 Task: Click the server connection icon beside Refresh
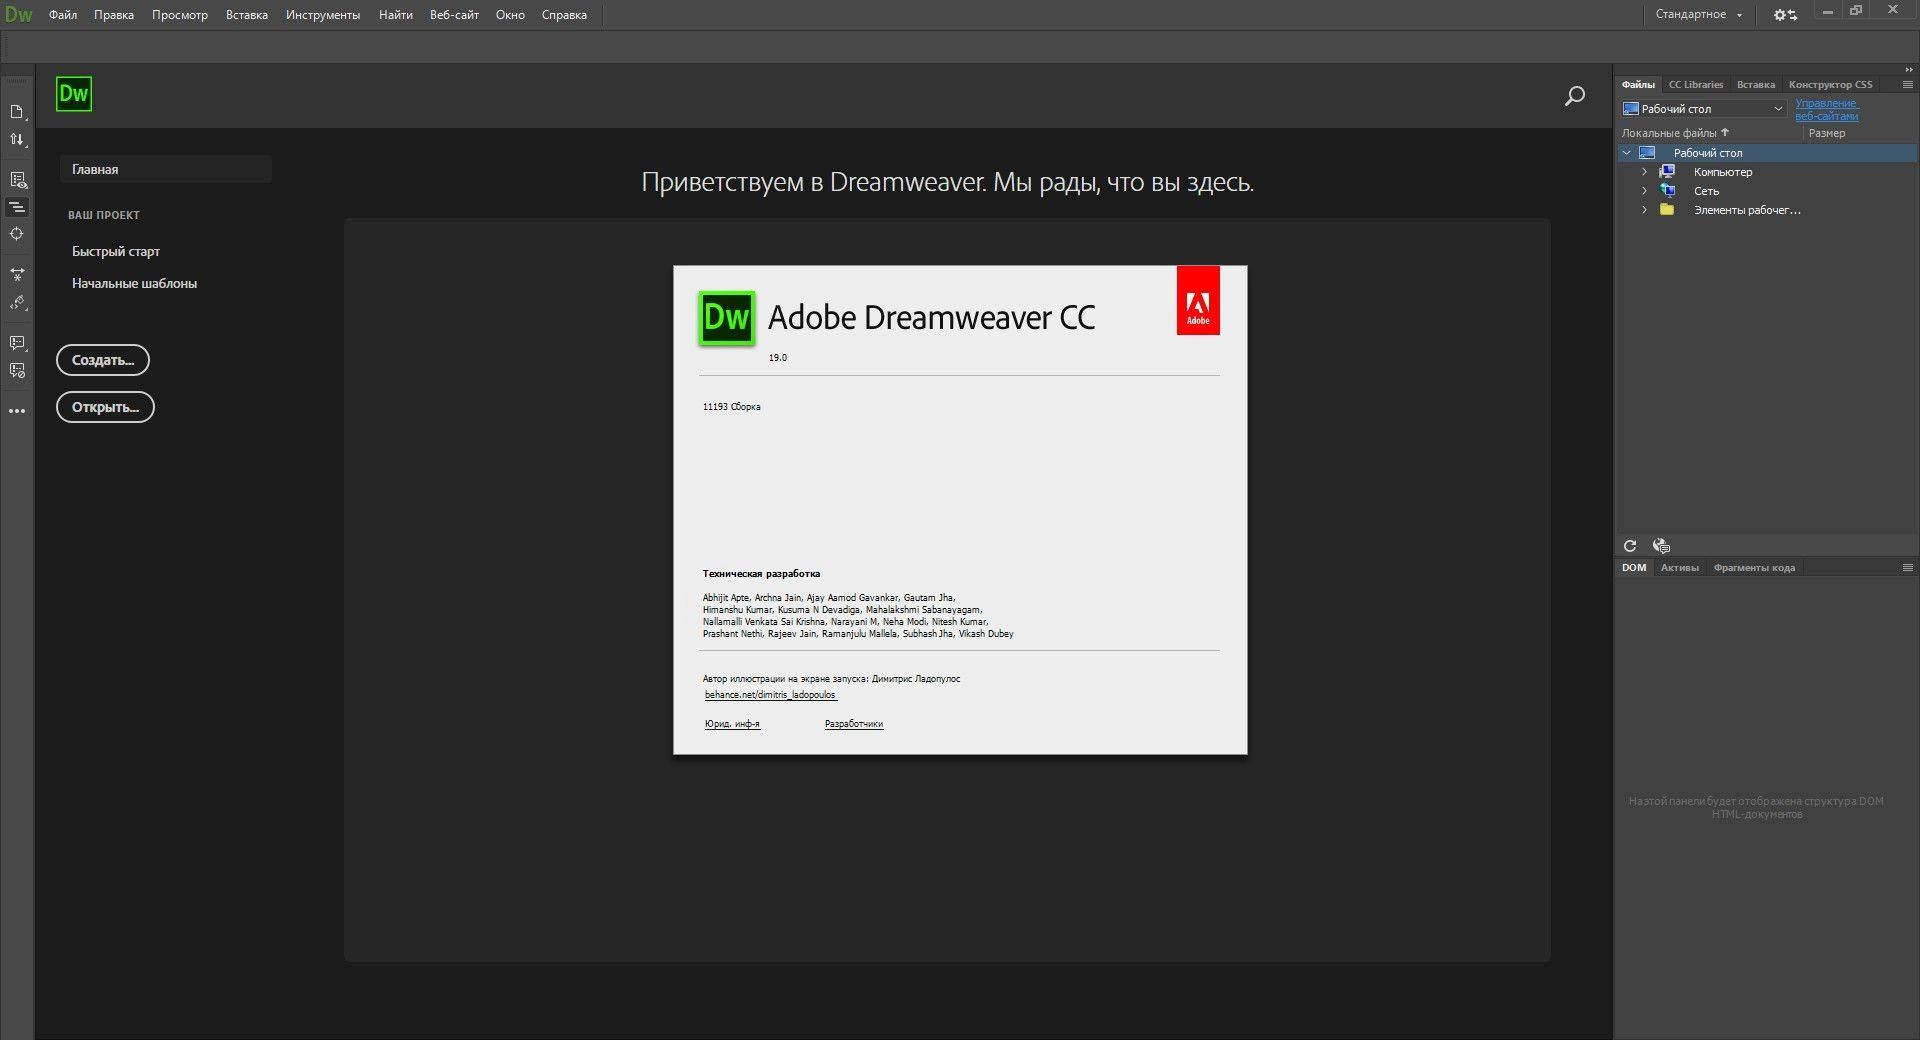coord(1661,546)
